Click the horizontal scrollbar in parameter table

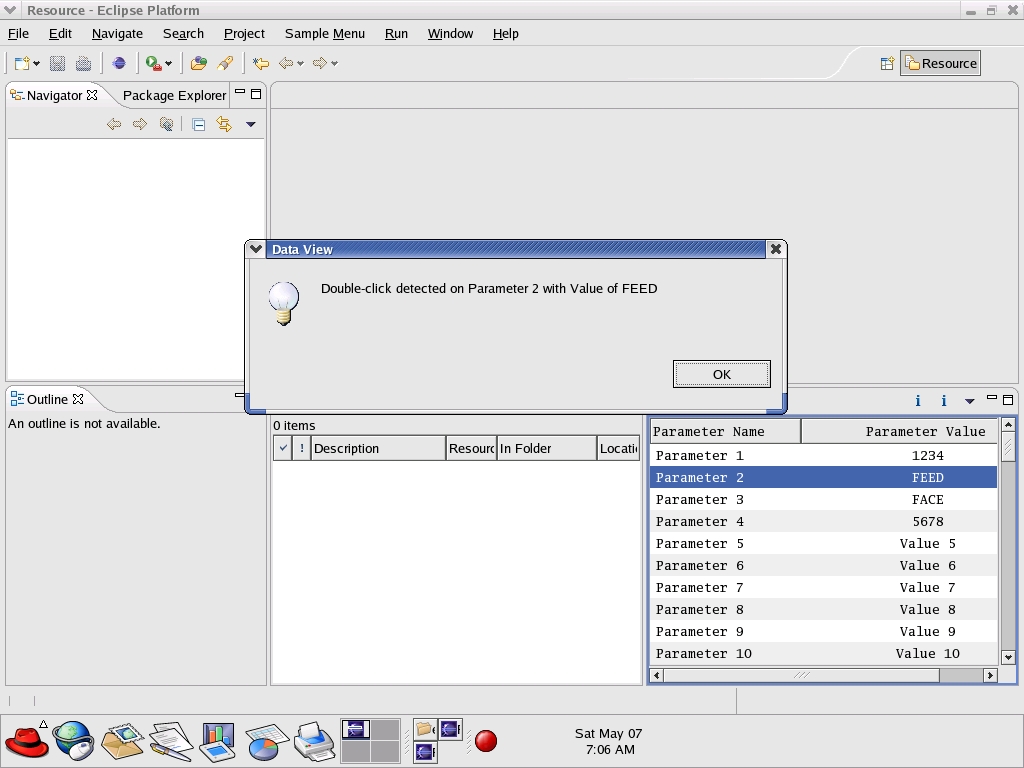[800, 675]
